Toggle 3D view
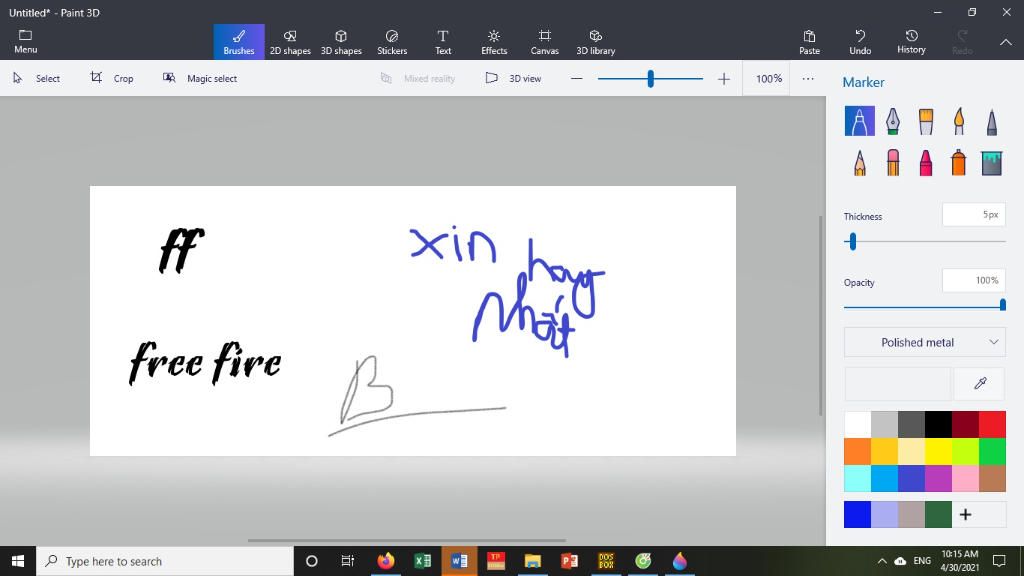Viewport: 1024px width, 576px height. tap(513, 78)
